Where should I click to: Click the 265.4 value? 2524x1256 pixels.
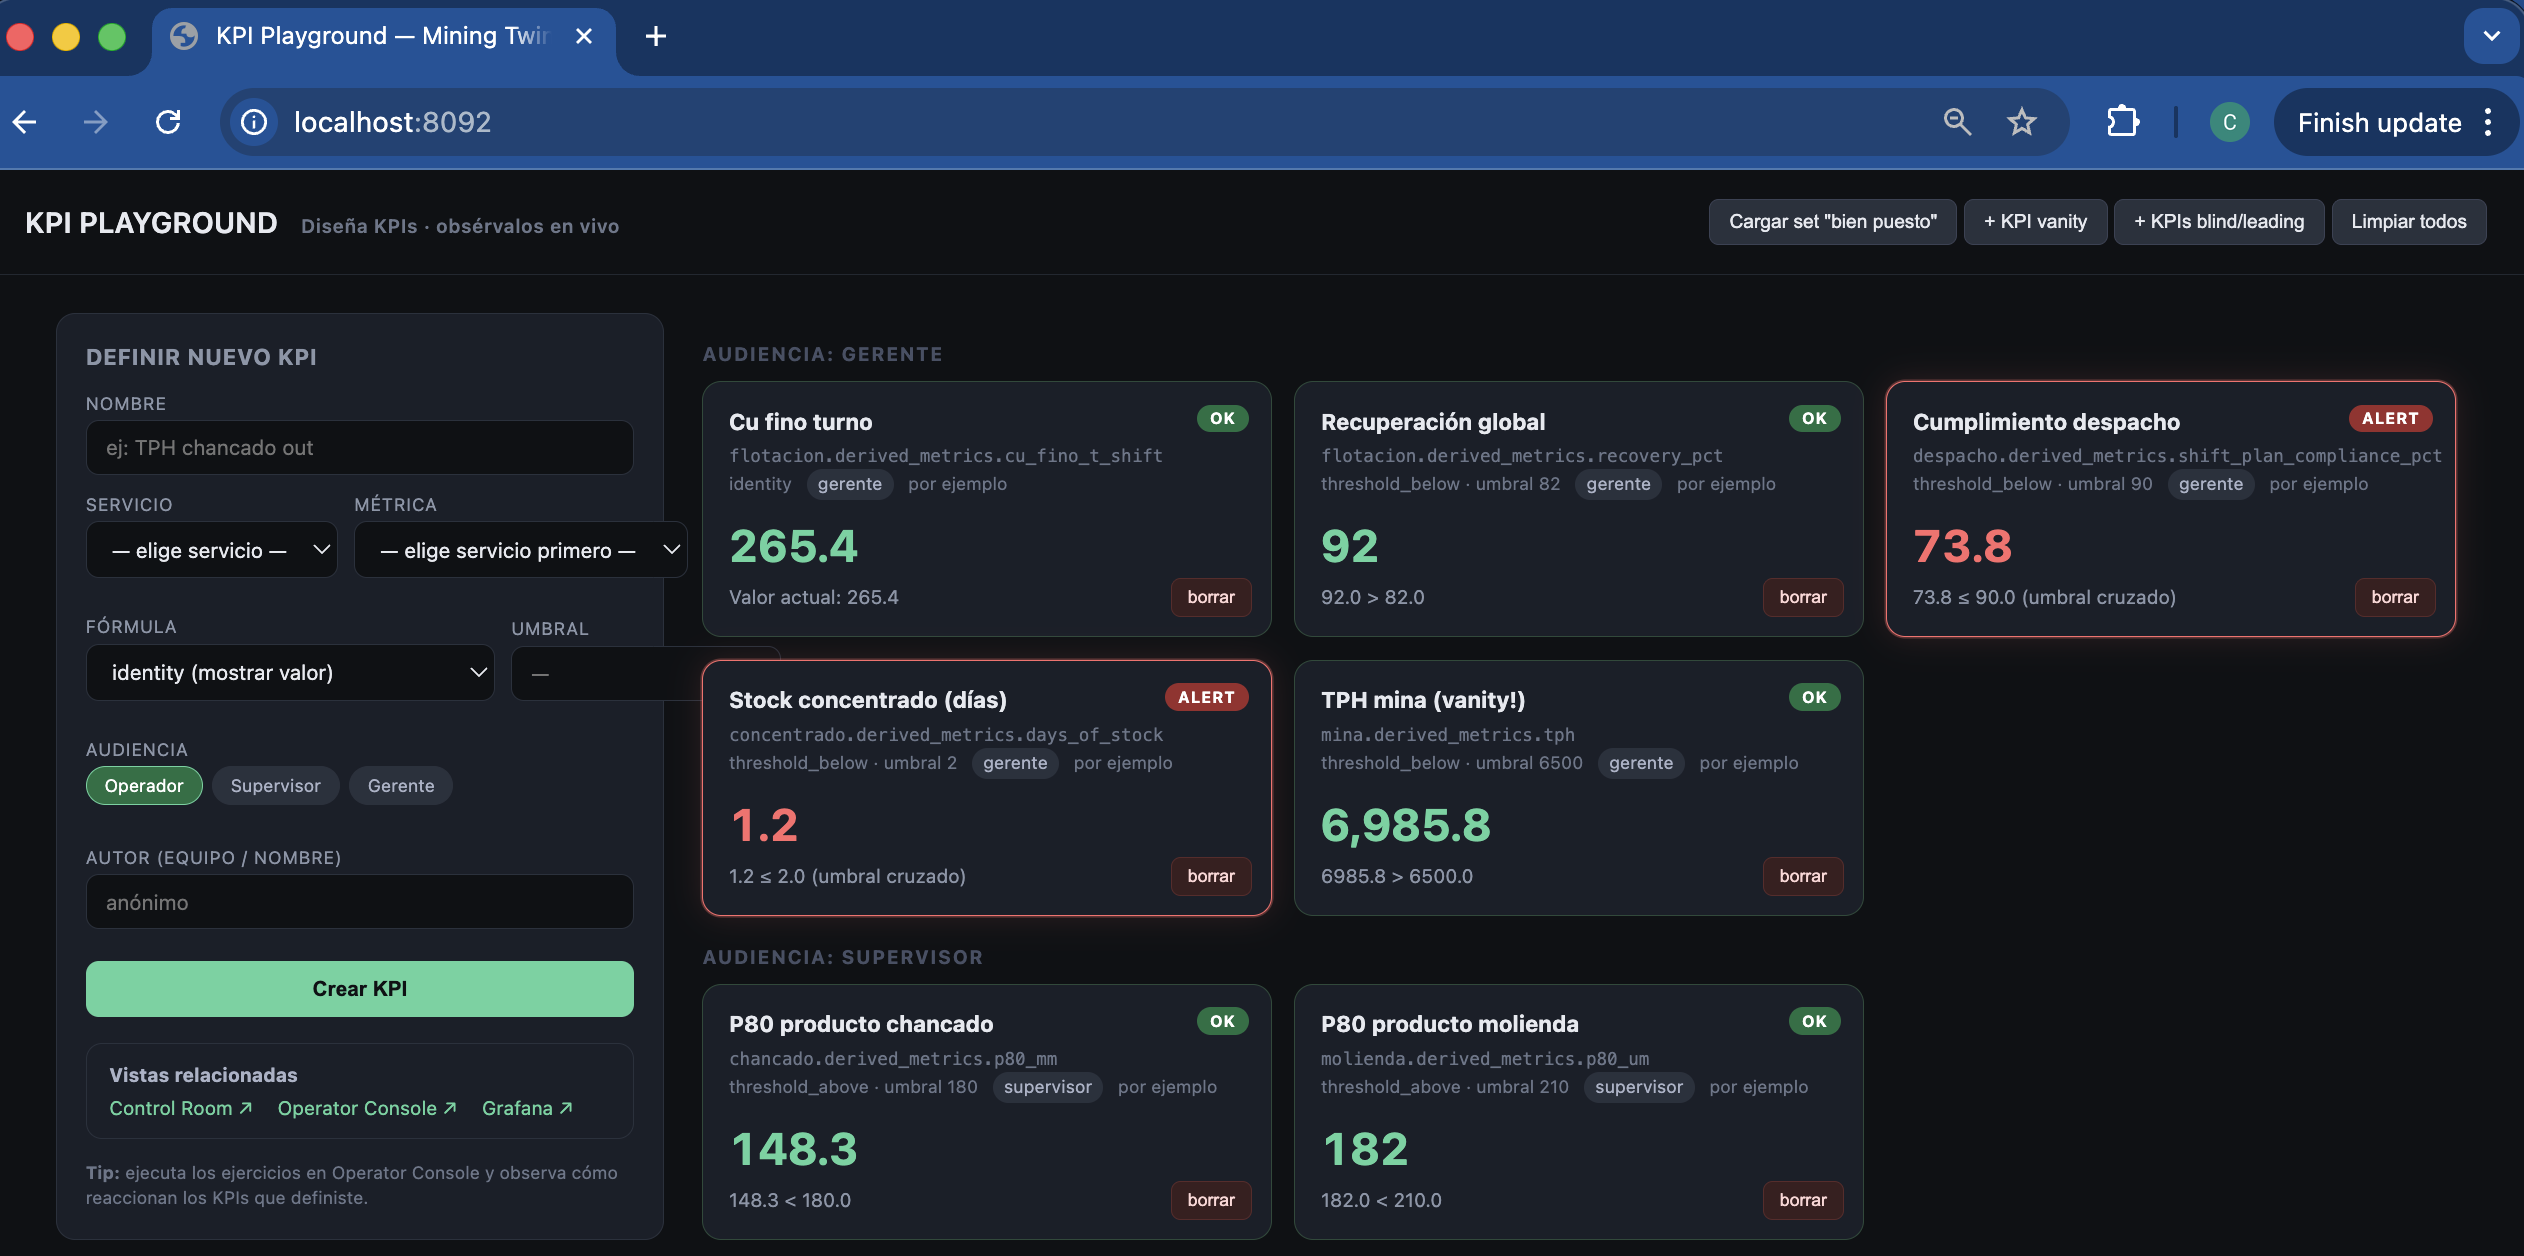click(793, 546)
